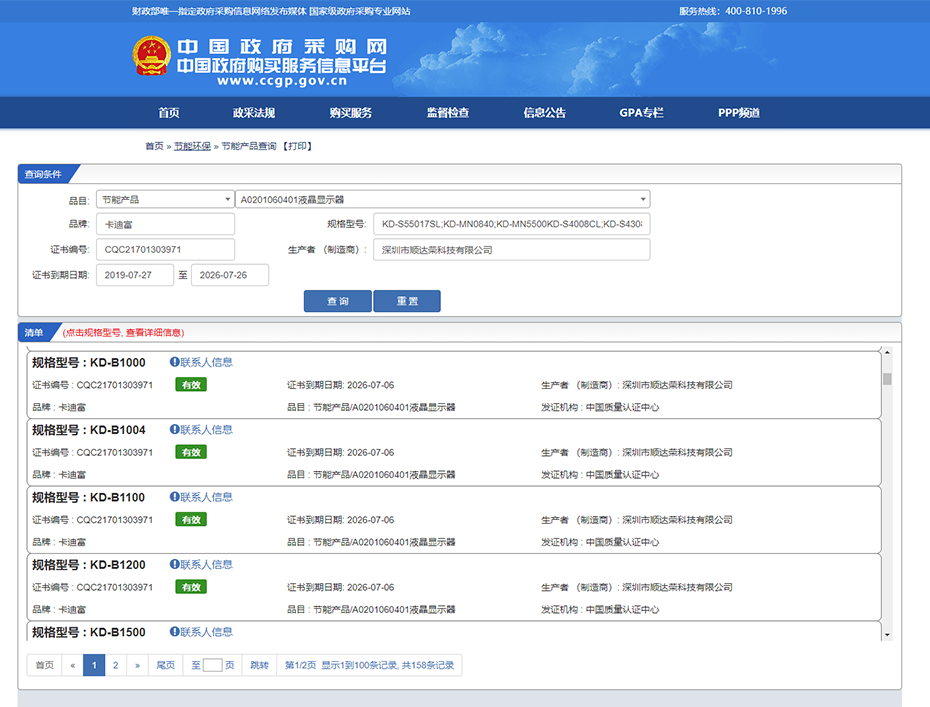The height and width of the screenshot is (707, 930).
Task: Open the 节能环保 breadcrumb link
Action: (192, 146)
